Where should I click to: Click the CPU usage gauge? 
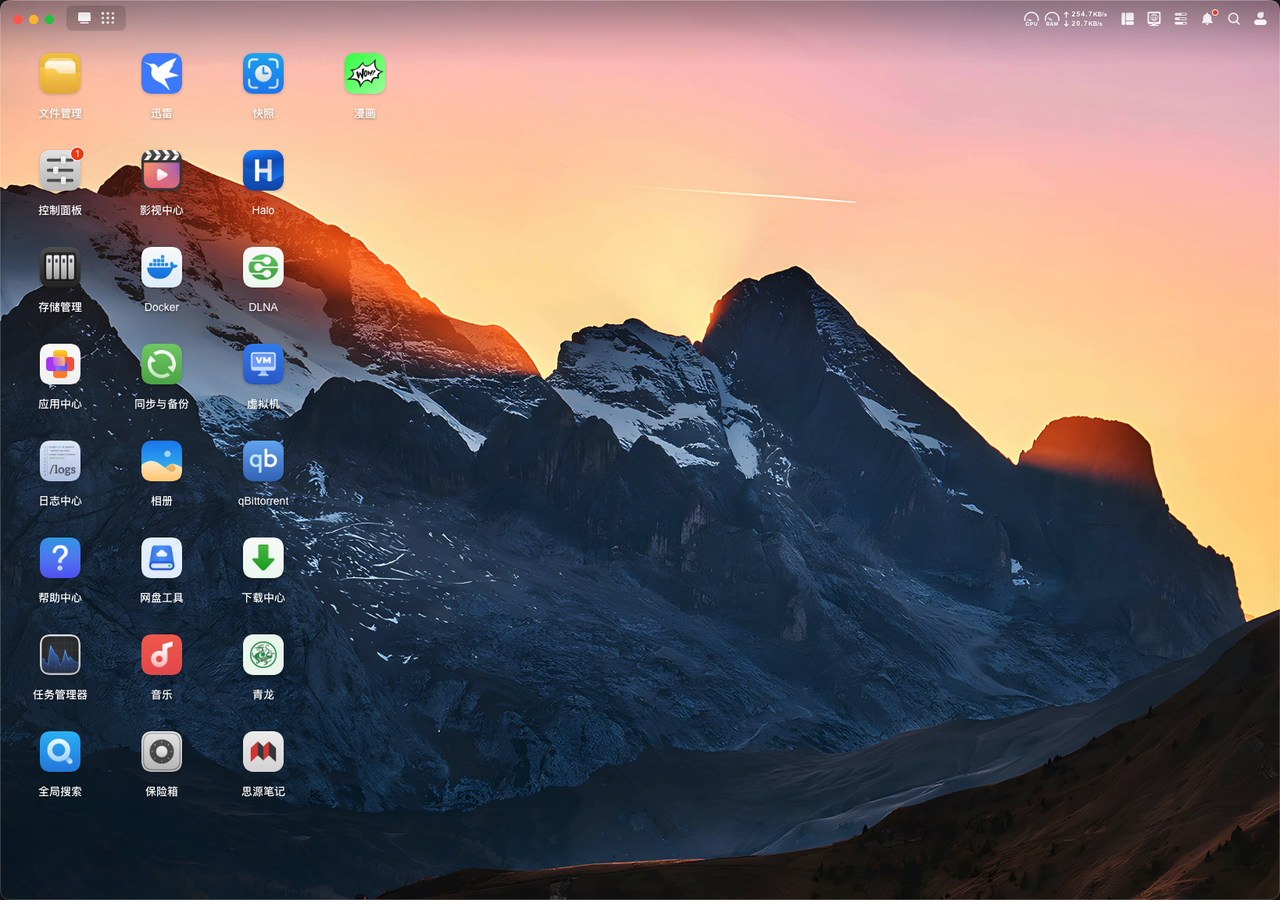(1031, 19)
